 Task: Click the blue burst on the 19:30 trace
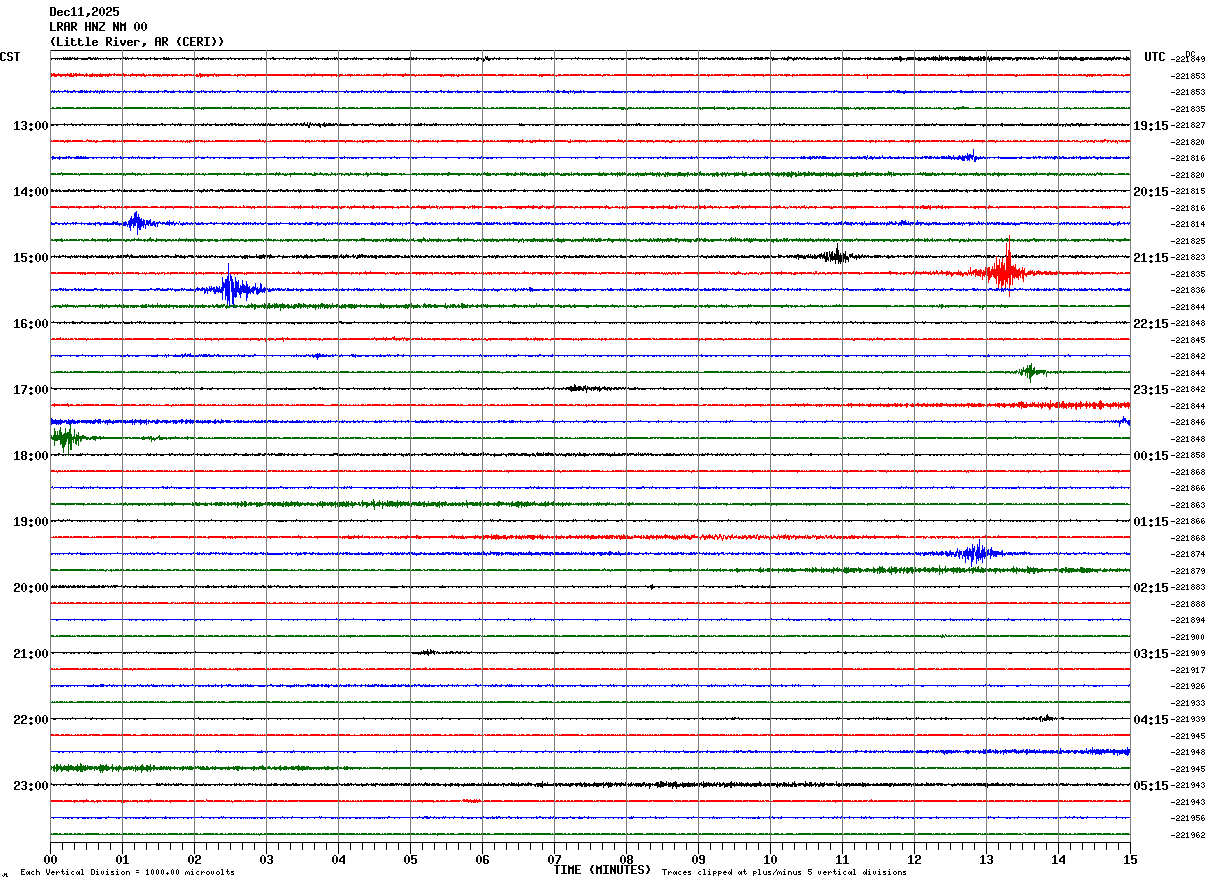974,553
